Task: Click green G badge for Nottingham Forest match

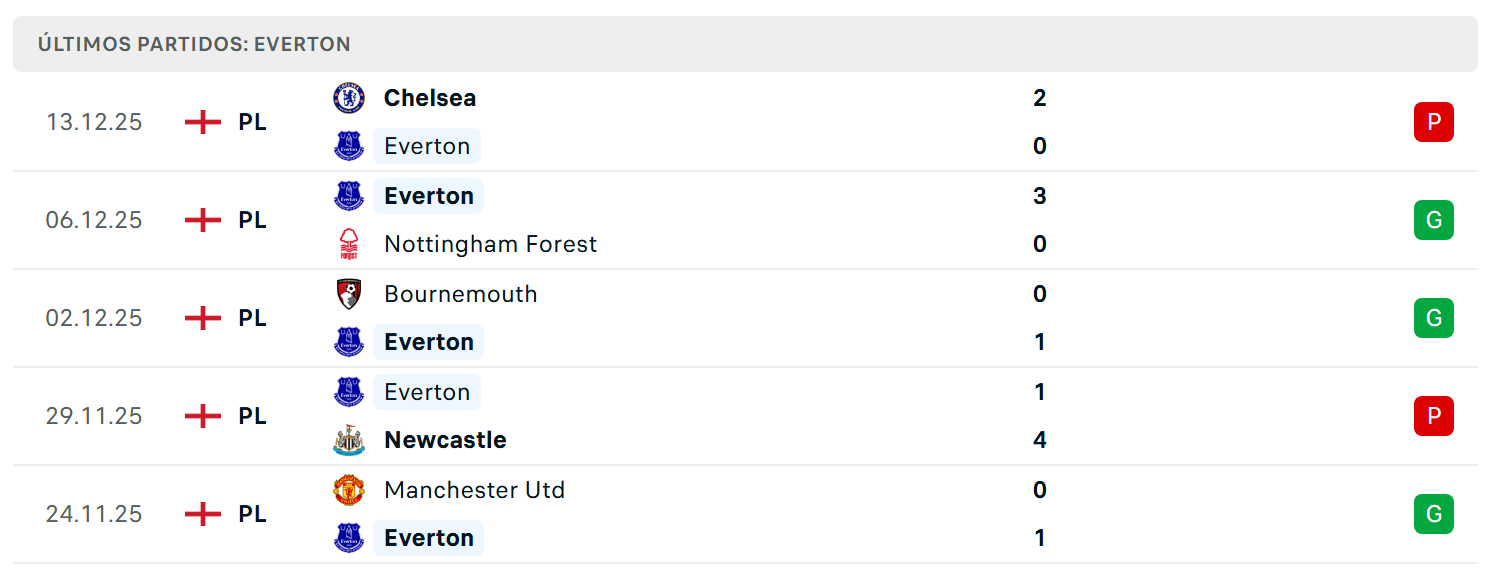Action: coord(1433,220)
